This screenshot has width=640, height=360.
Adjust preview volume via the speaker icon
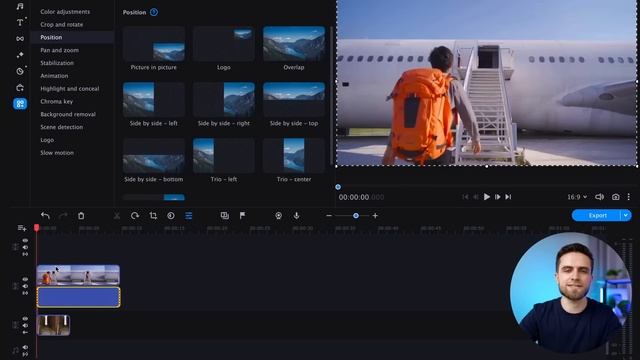tap(599, 197)
